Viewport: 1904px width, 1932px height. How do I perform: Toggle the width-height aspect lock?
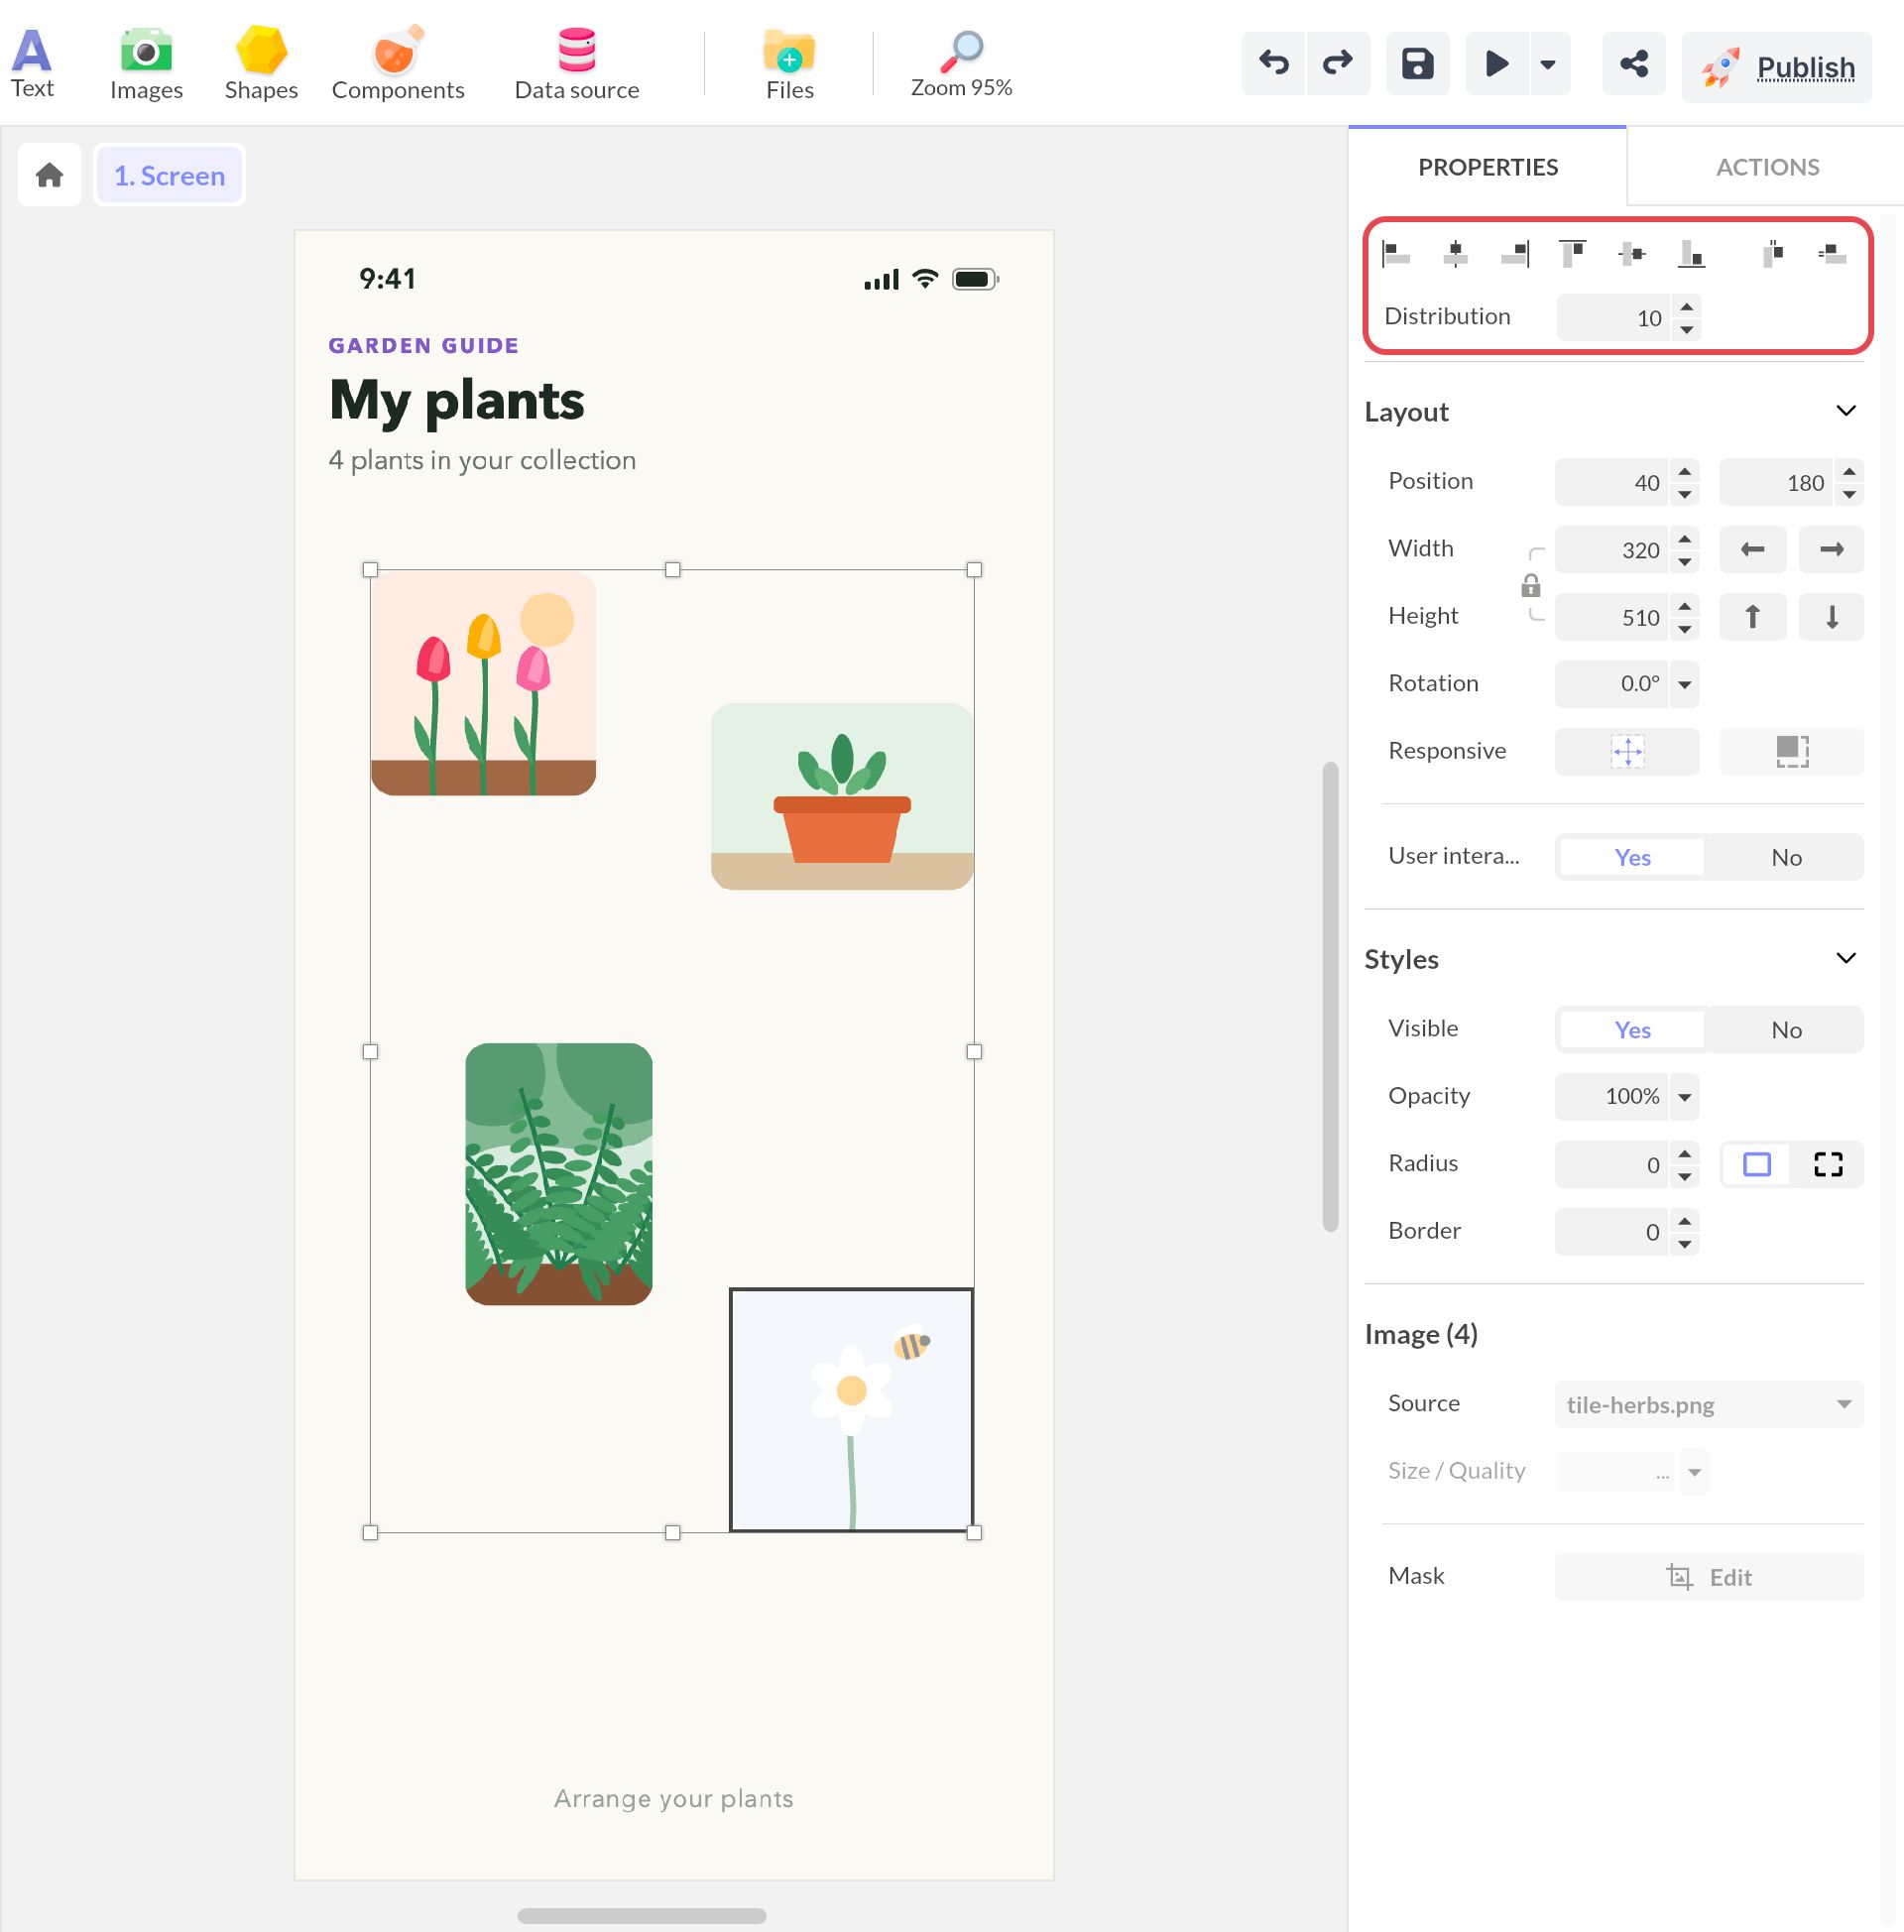click(x=1530, y=585)
